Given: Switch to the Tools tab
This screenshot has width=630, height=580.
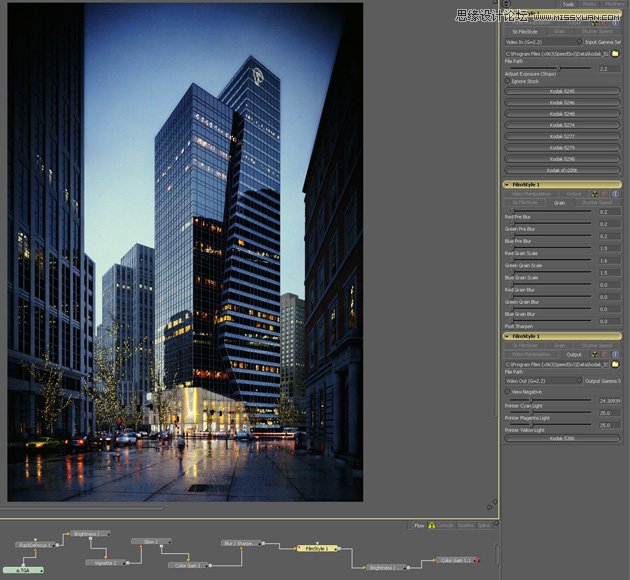Looking at the screenshot, I should pyautogui.click(x=568, y=4).
